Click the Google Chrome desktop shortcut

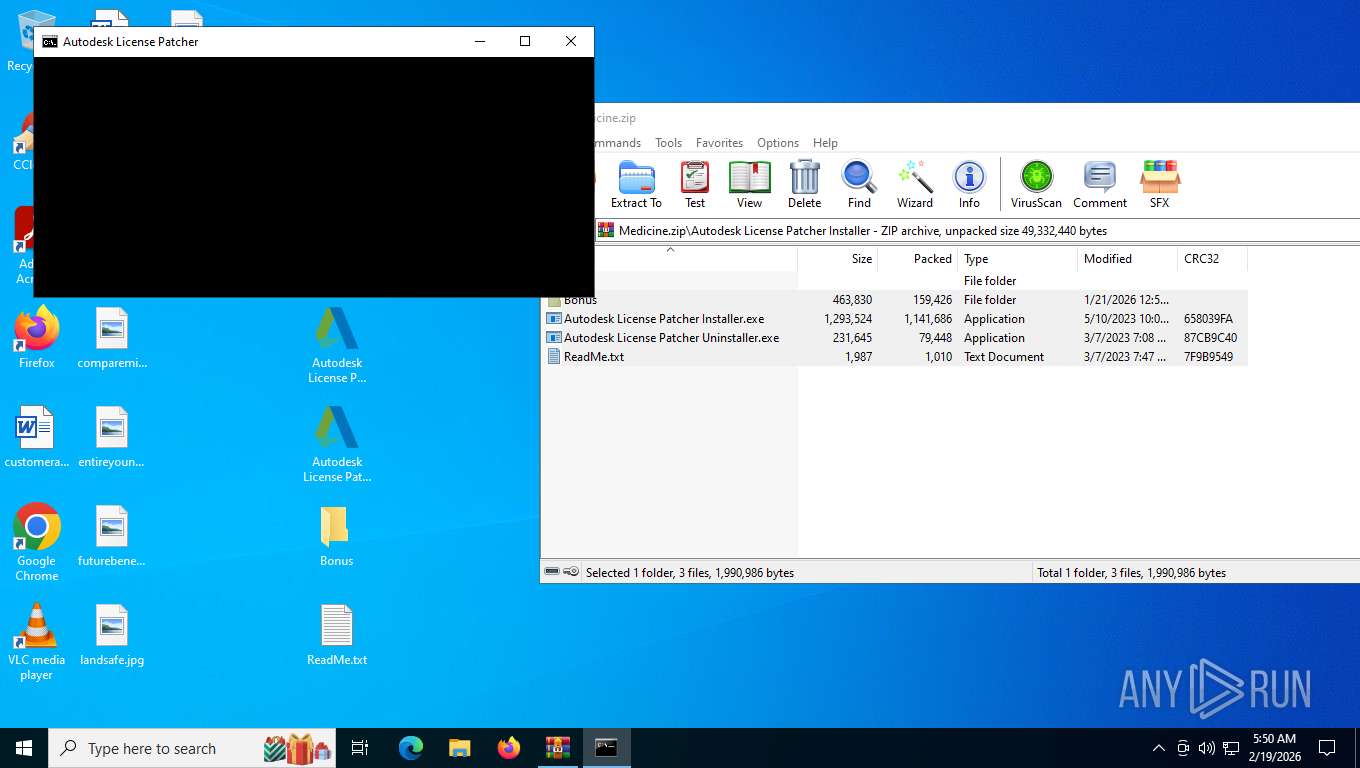click(x=37, y=542)
